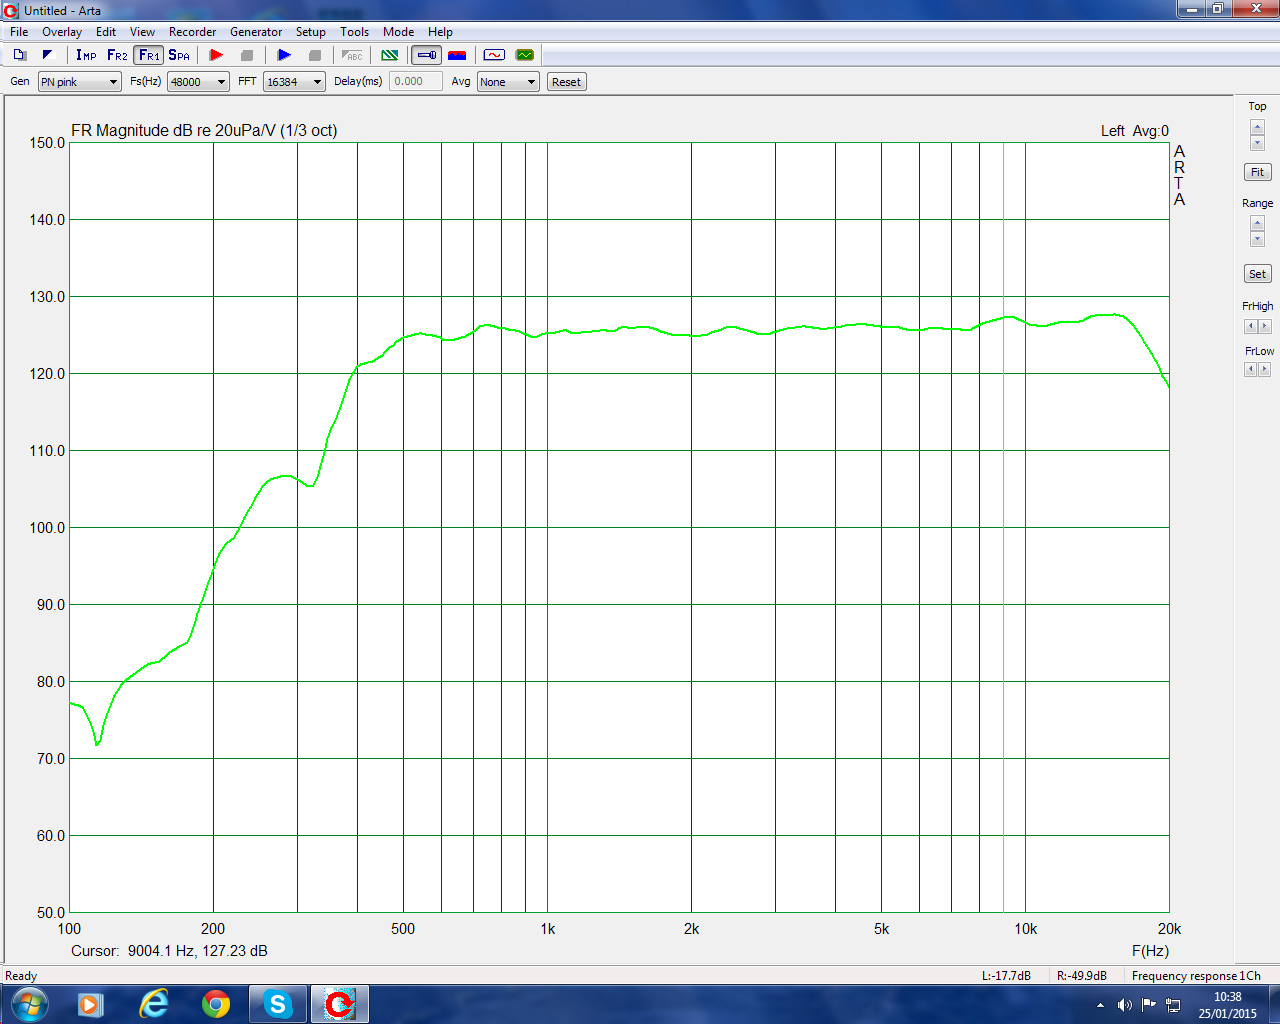Open the View menu
Screen dimensions: 1280x1024
142,32
